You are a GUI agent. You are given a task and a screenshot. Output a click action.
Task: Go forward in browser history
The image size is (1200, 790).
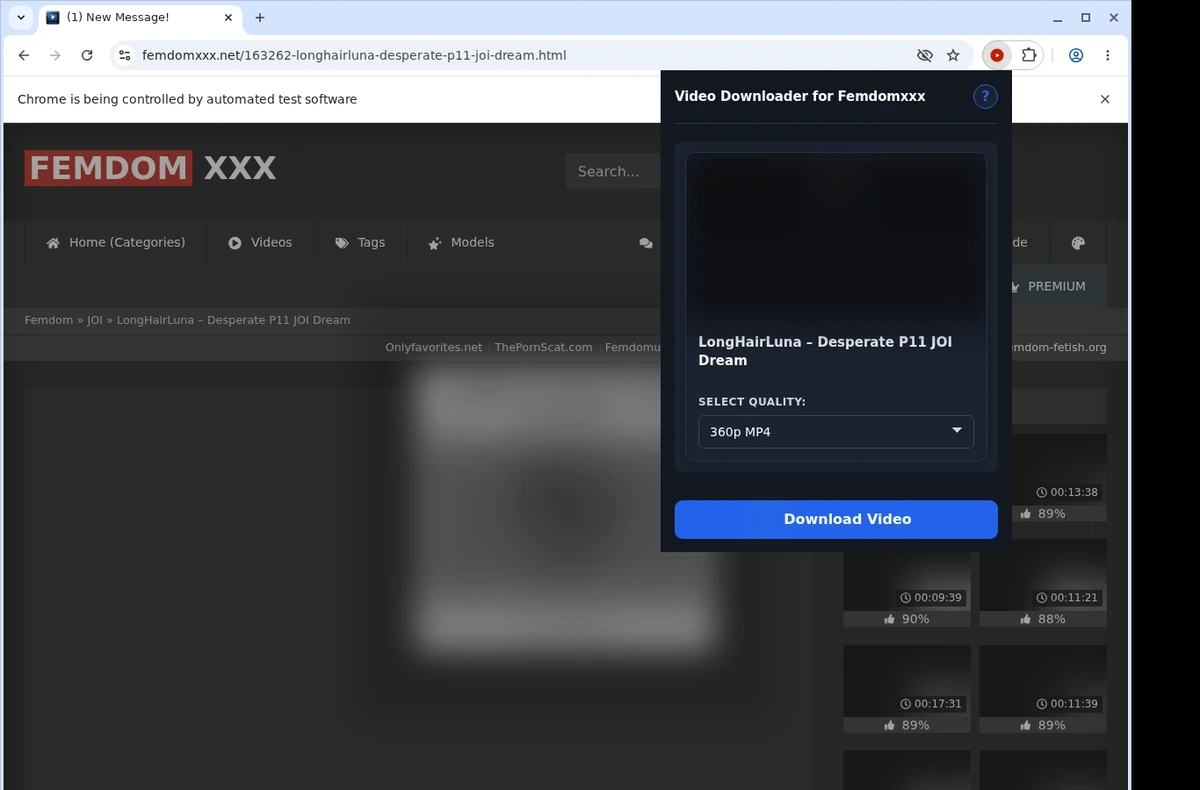point(55,56)
